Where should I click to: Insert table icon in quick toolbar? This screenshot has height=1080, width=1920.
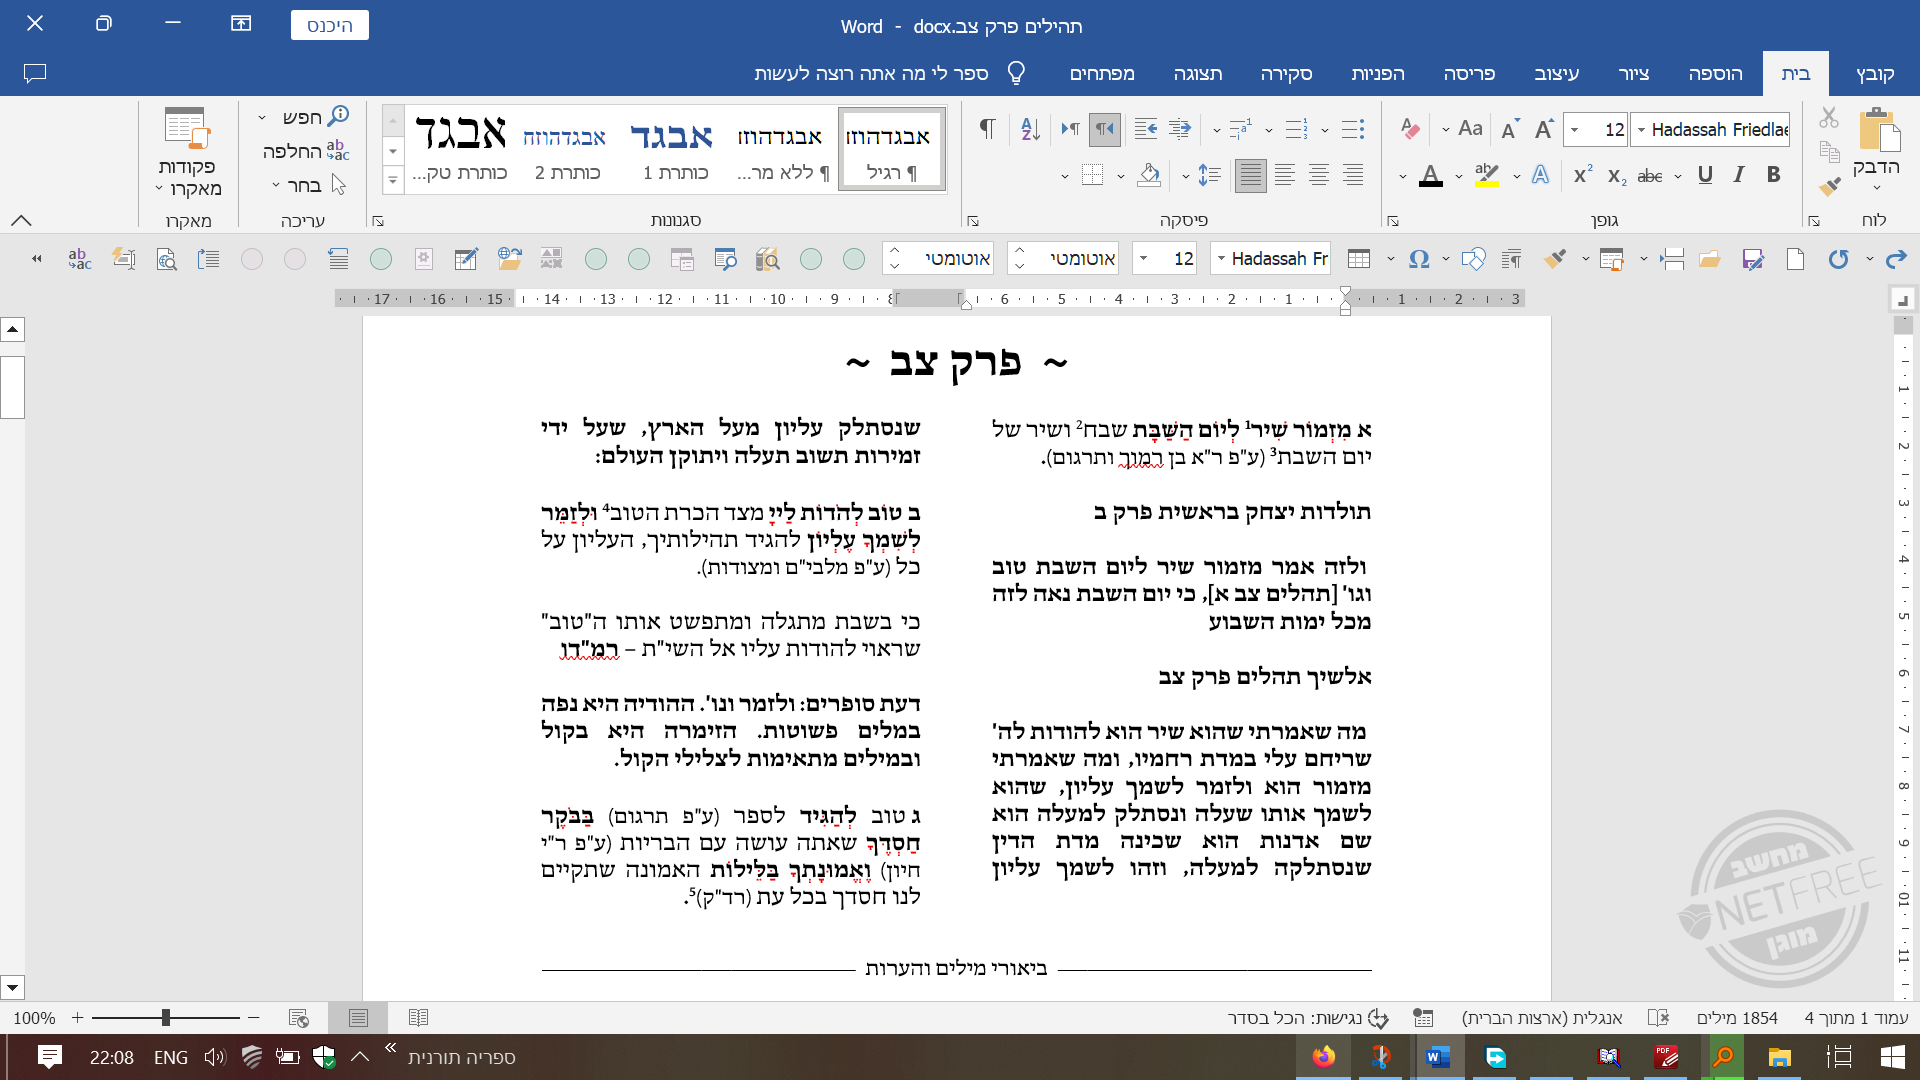point(1358,259)
